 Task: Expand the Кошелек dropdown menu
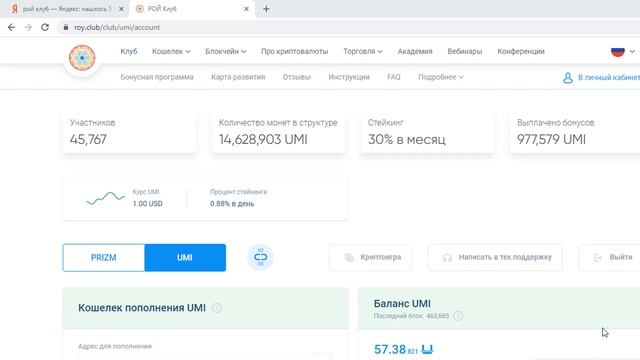click(x=171, y=51)
